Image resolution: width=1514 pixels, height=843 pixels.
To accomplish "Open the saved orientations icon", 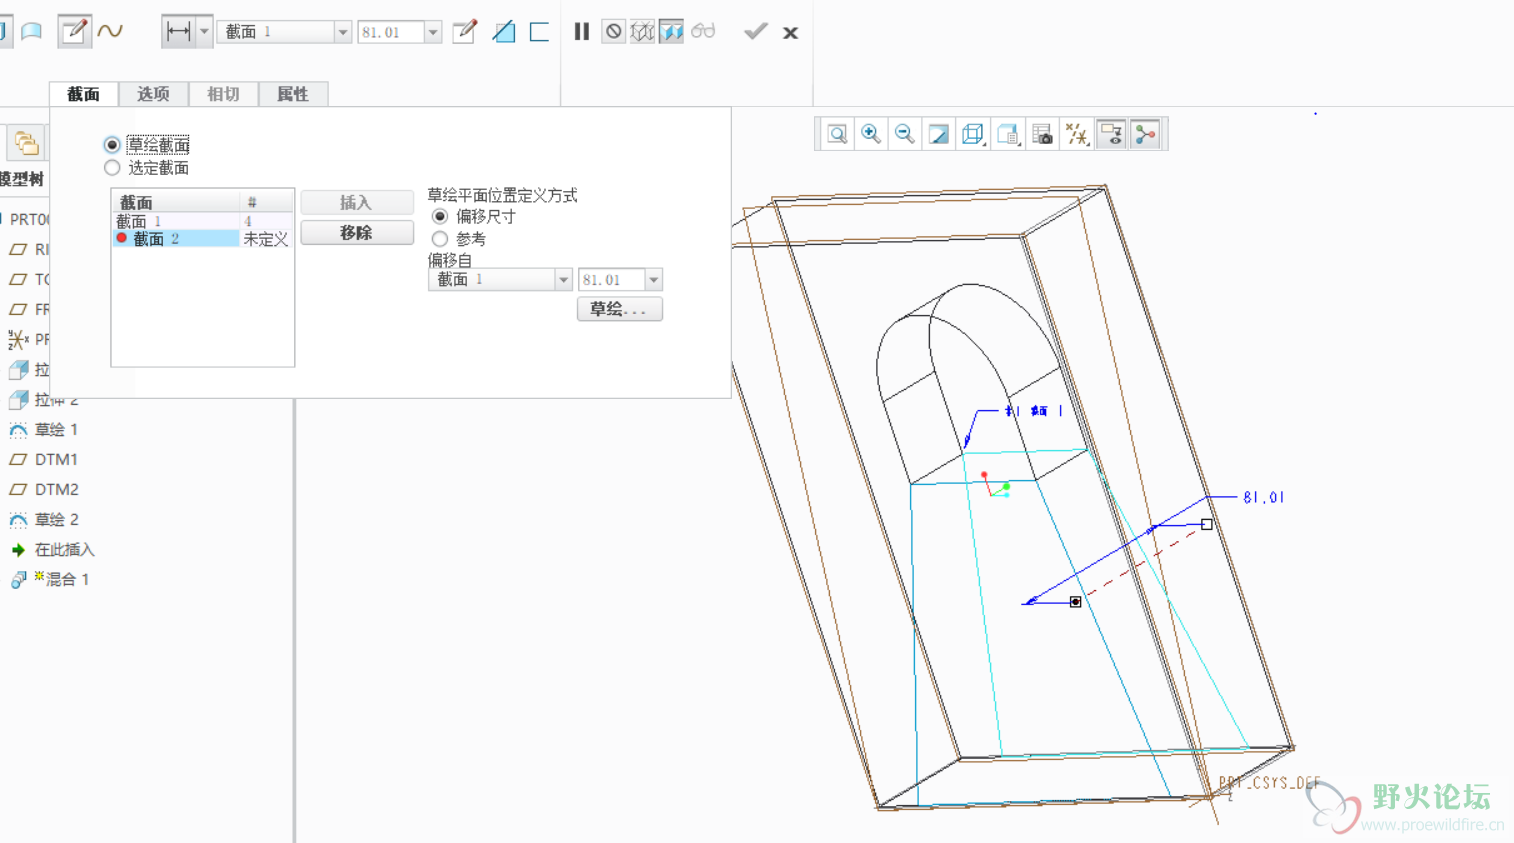I will pyautogui.click(x=1008, y=134).
